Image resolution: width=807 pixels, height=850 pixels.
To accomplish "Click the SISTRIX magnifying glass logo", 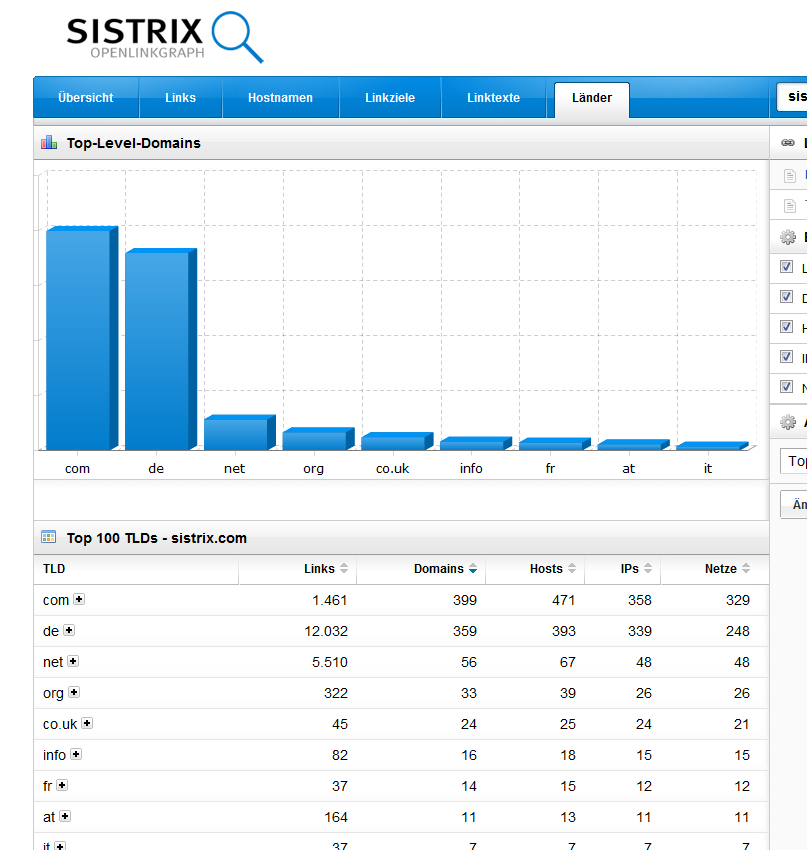I will coord(239,37).
